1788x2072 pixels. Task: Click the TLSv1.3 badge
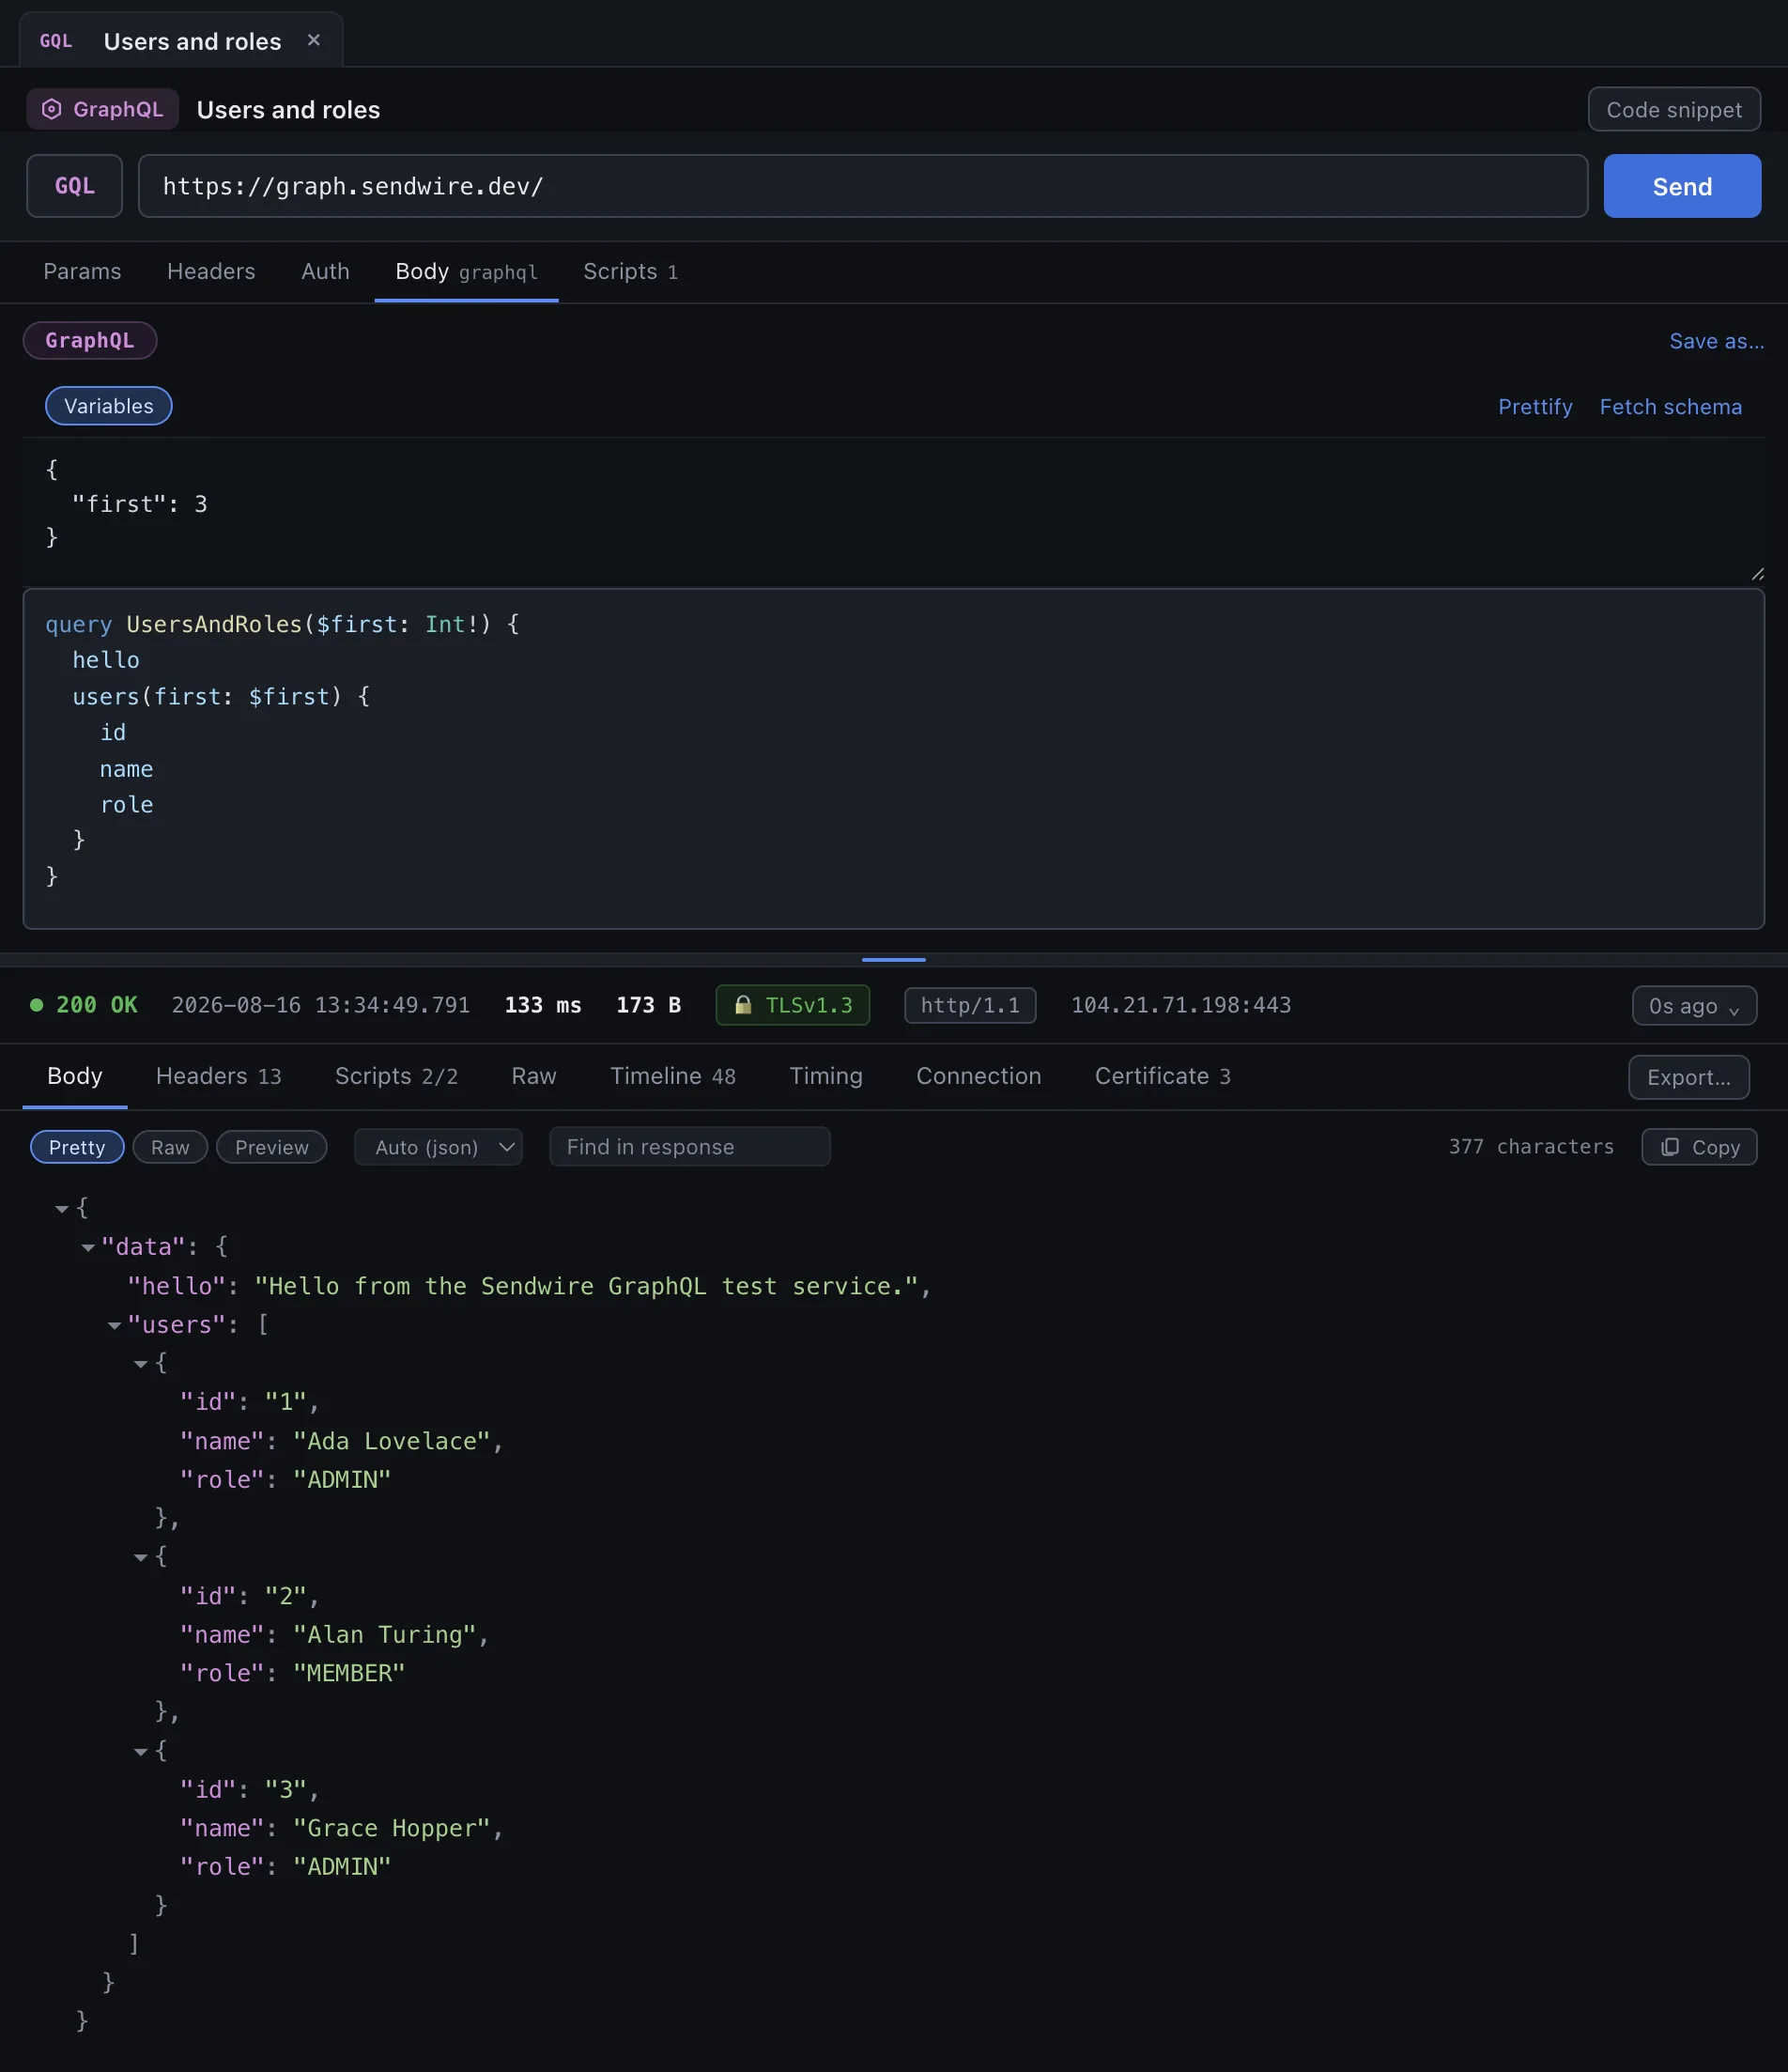(x=793, y=1005)
